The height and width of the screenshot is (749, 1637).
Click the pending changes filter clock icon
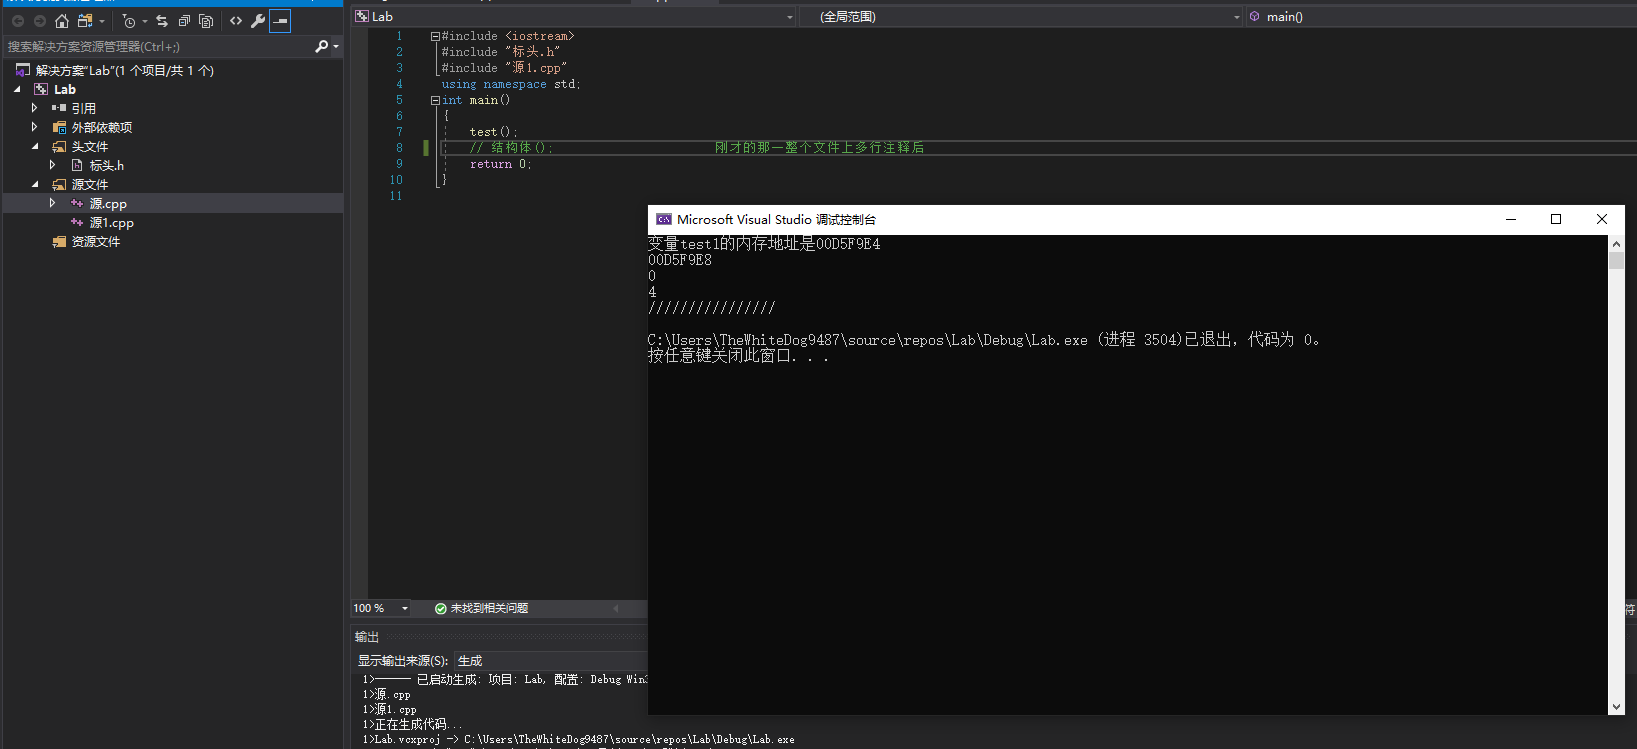click(x=129, y=21)
